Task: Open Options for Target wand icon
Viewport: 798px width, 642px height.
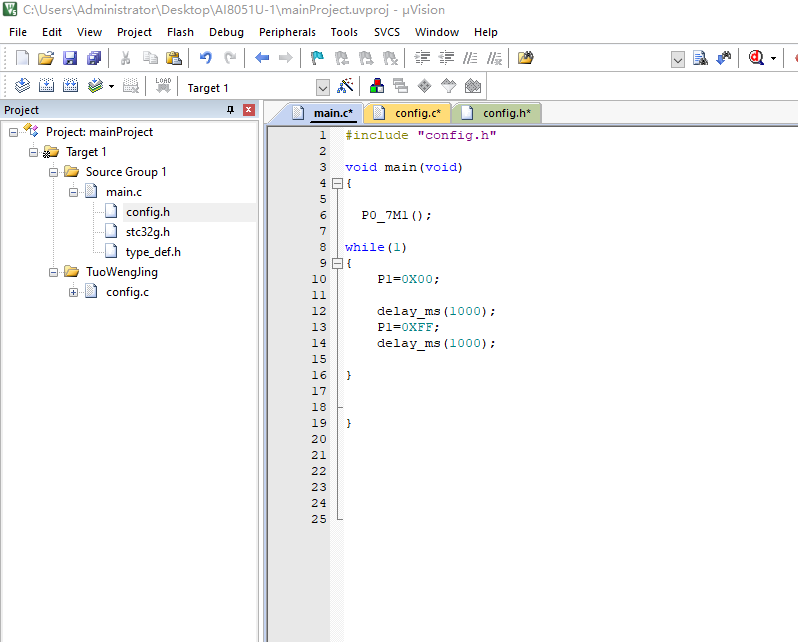Action: point(345,86)
